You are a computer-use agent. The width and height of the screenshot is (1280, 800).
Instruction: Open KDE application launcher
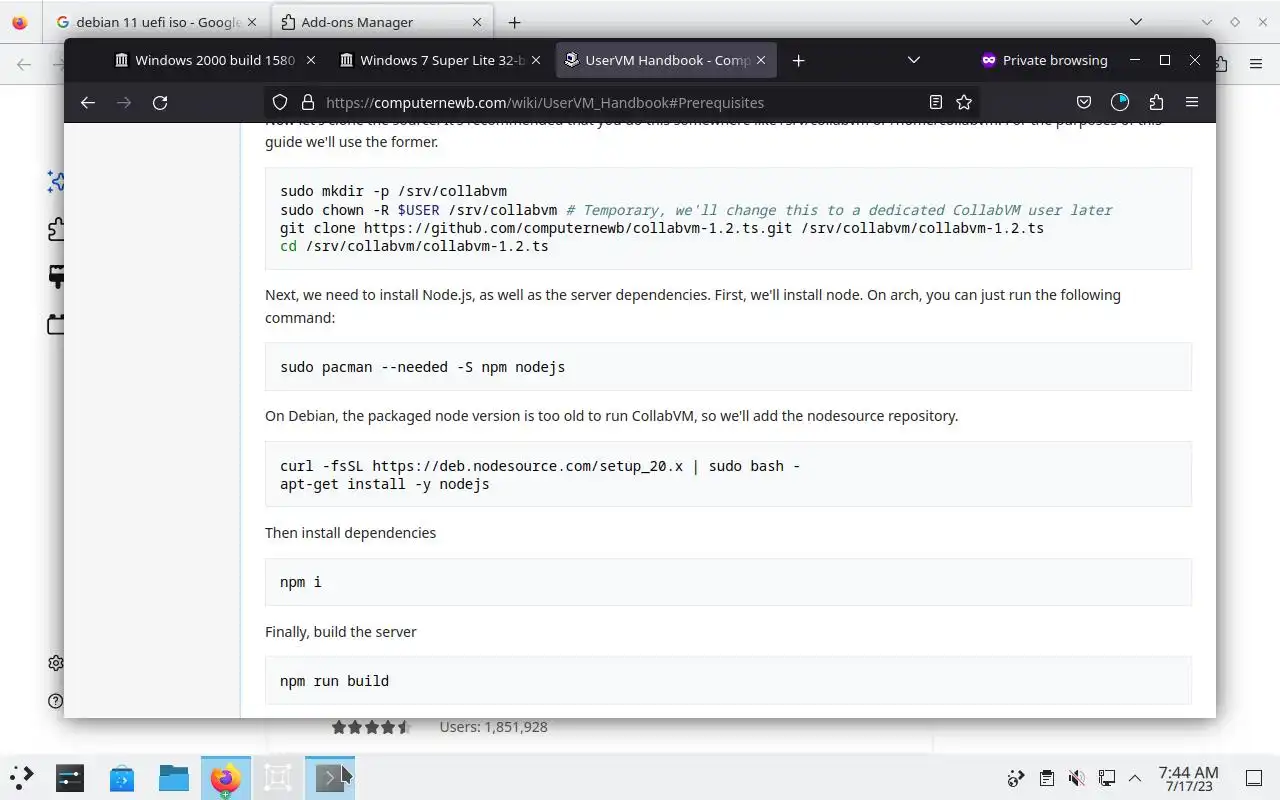(22, 777)
